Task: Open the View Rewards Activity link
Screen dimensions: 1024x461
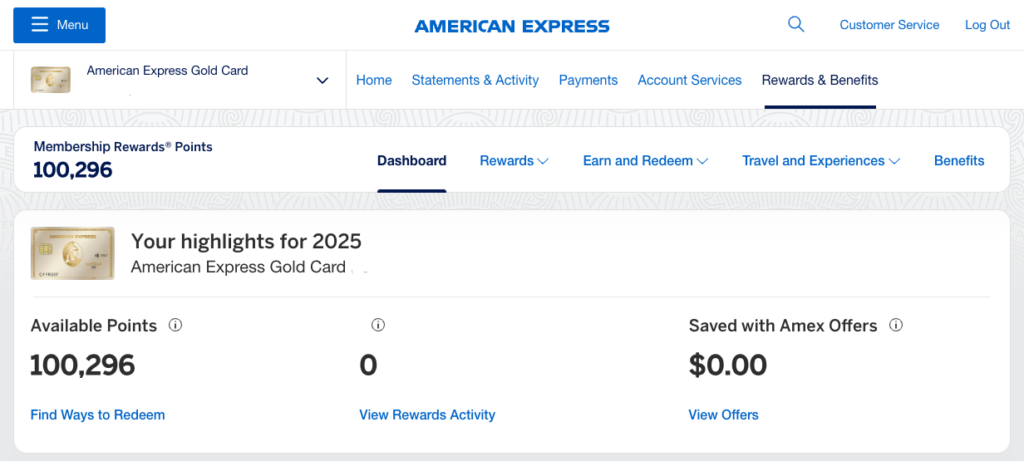Action: [x=427, y=415]
